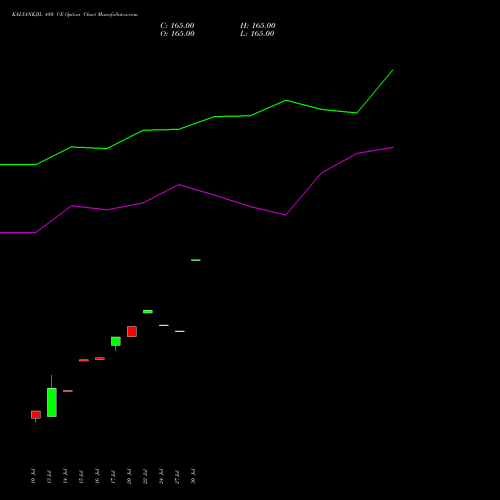Select the high value 'H: 165.00'
This screenshot has height=500, width=500.
[x=258, y=26]
